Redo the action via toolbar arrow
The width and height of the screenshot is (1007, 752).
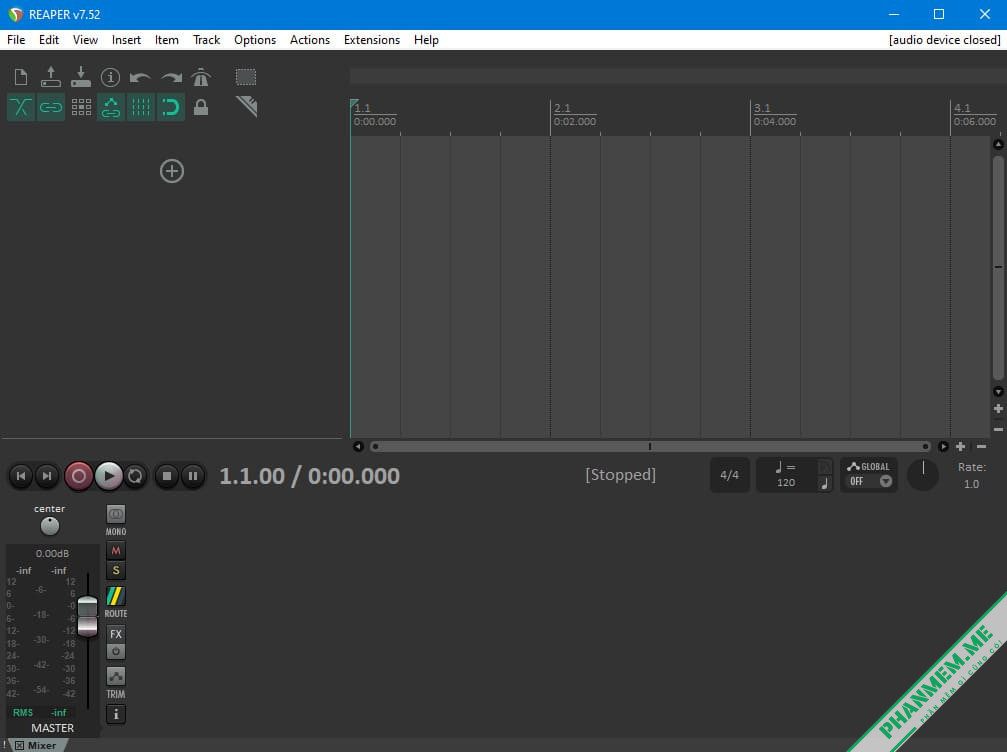pyautogui.click(x=171, y=78)
